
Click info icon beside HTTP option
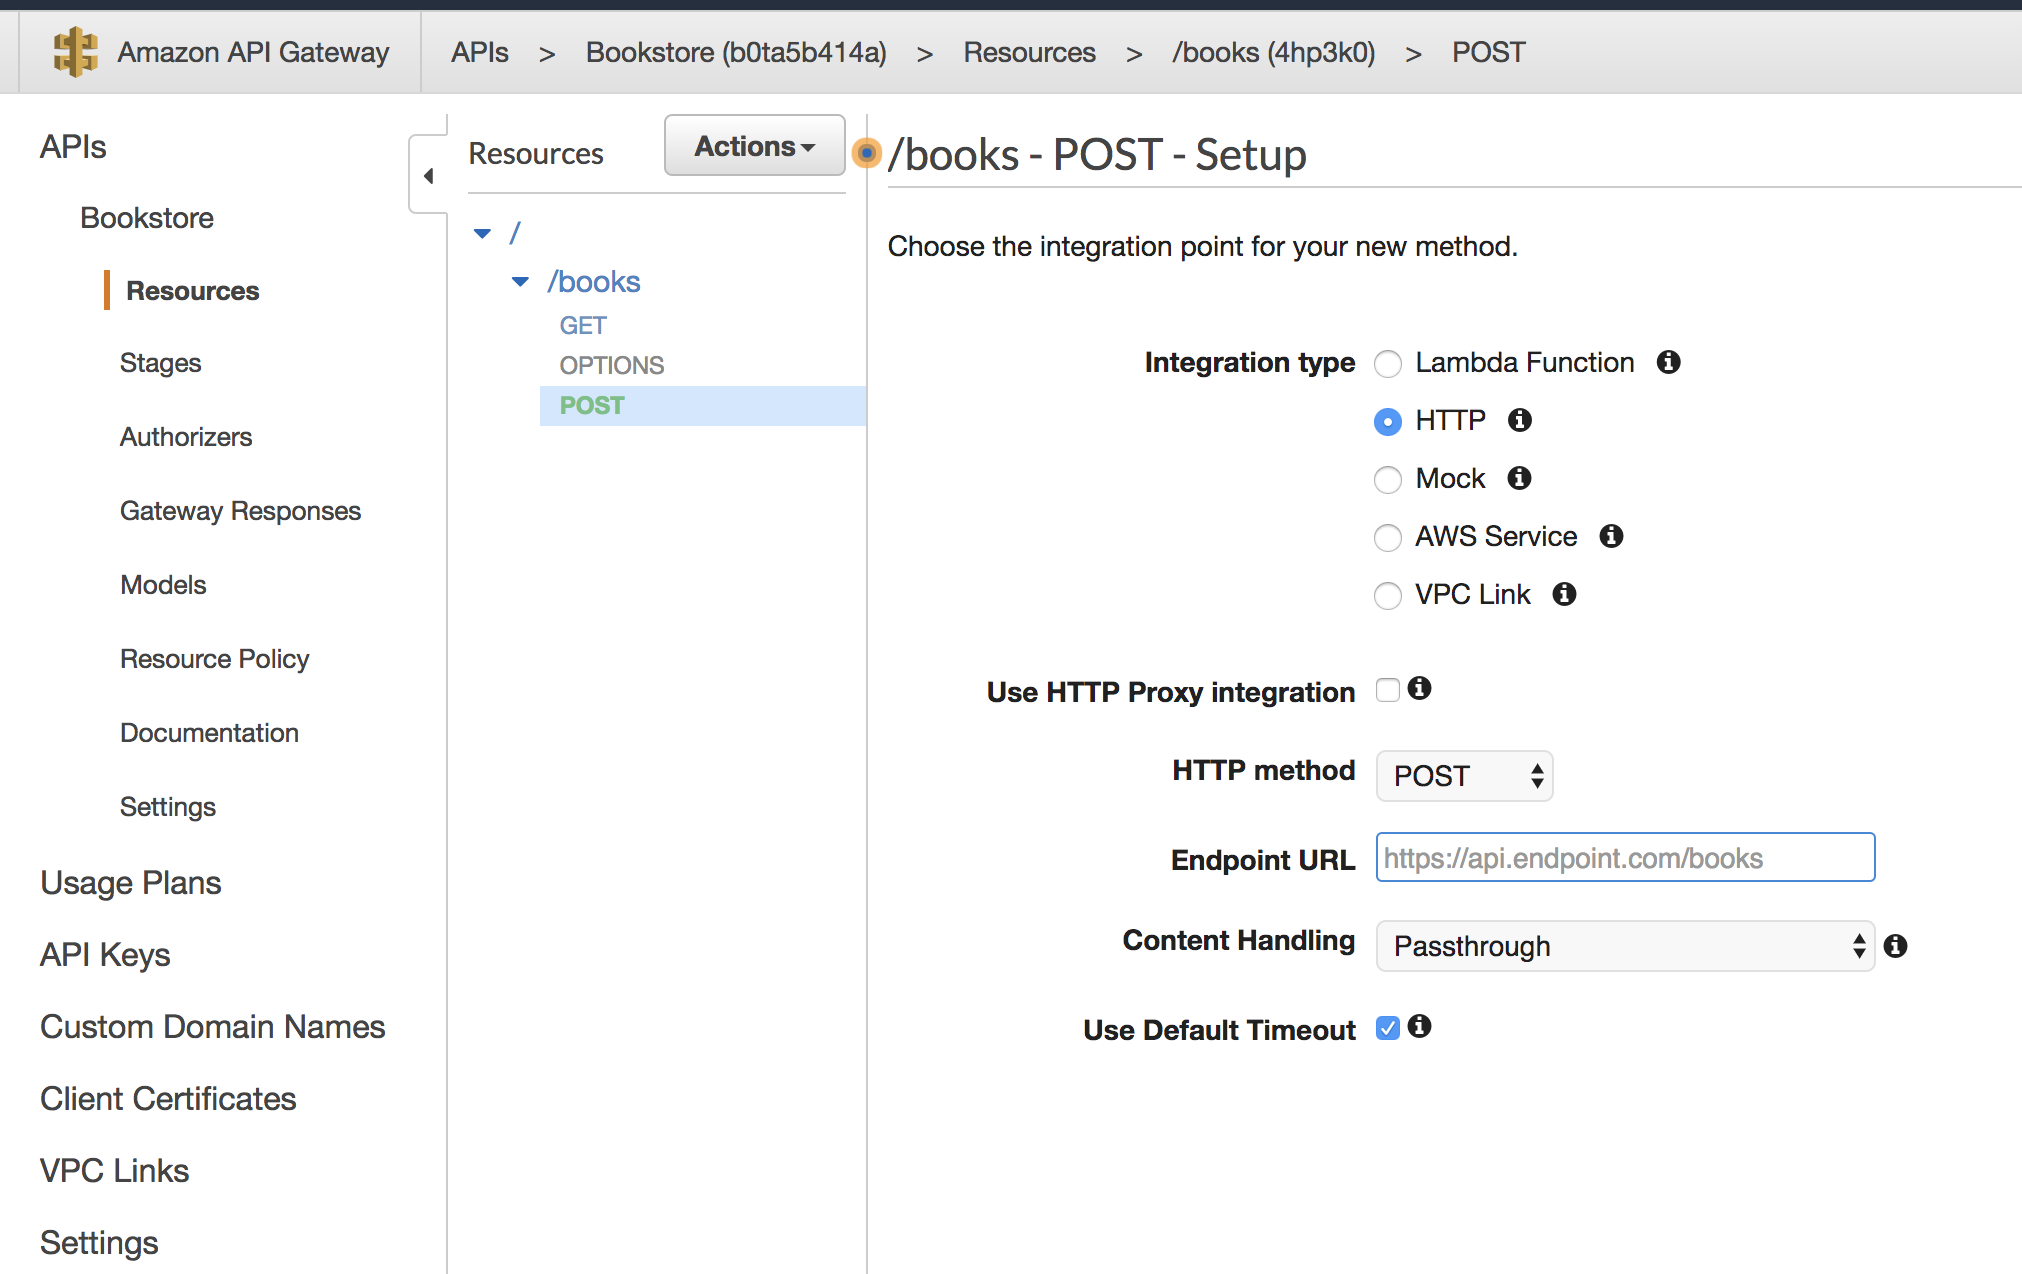tap(1519, 420)
